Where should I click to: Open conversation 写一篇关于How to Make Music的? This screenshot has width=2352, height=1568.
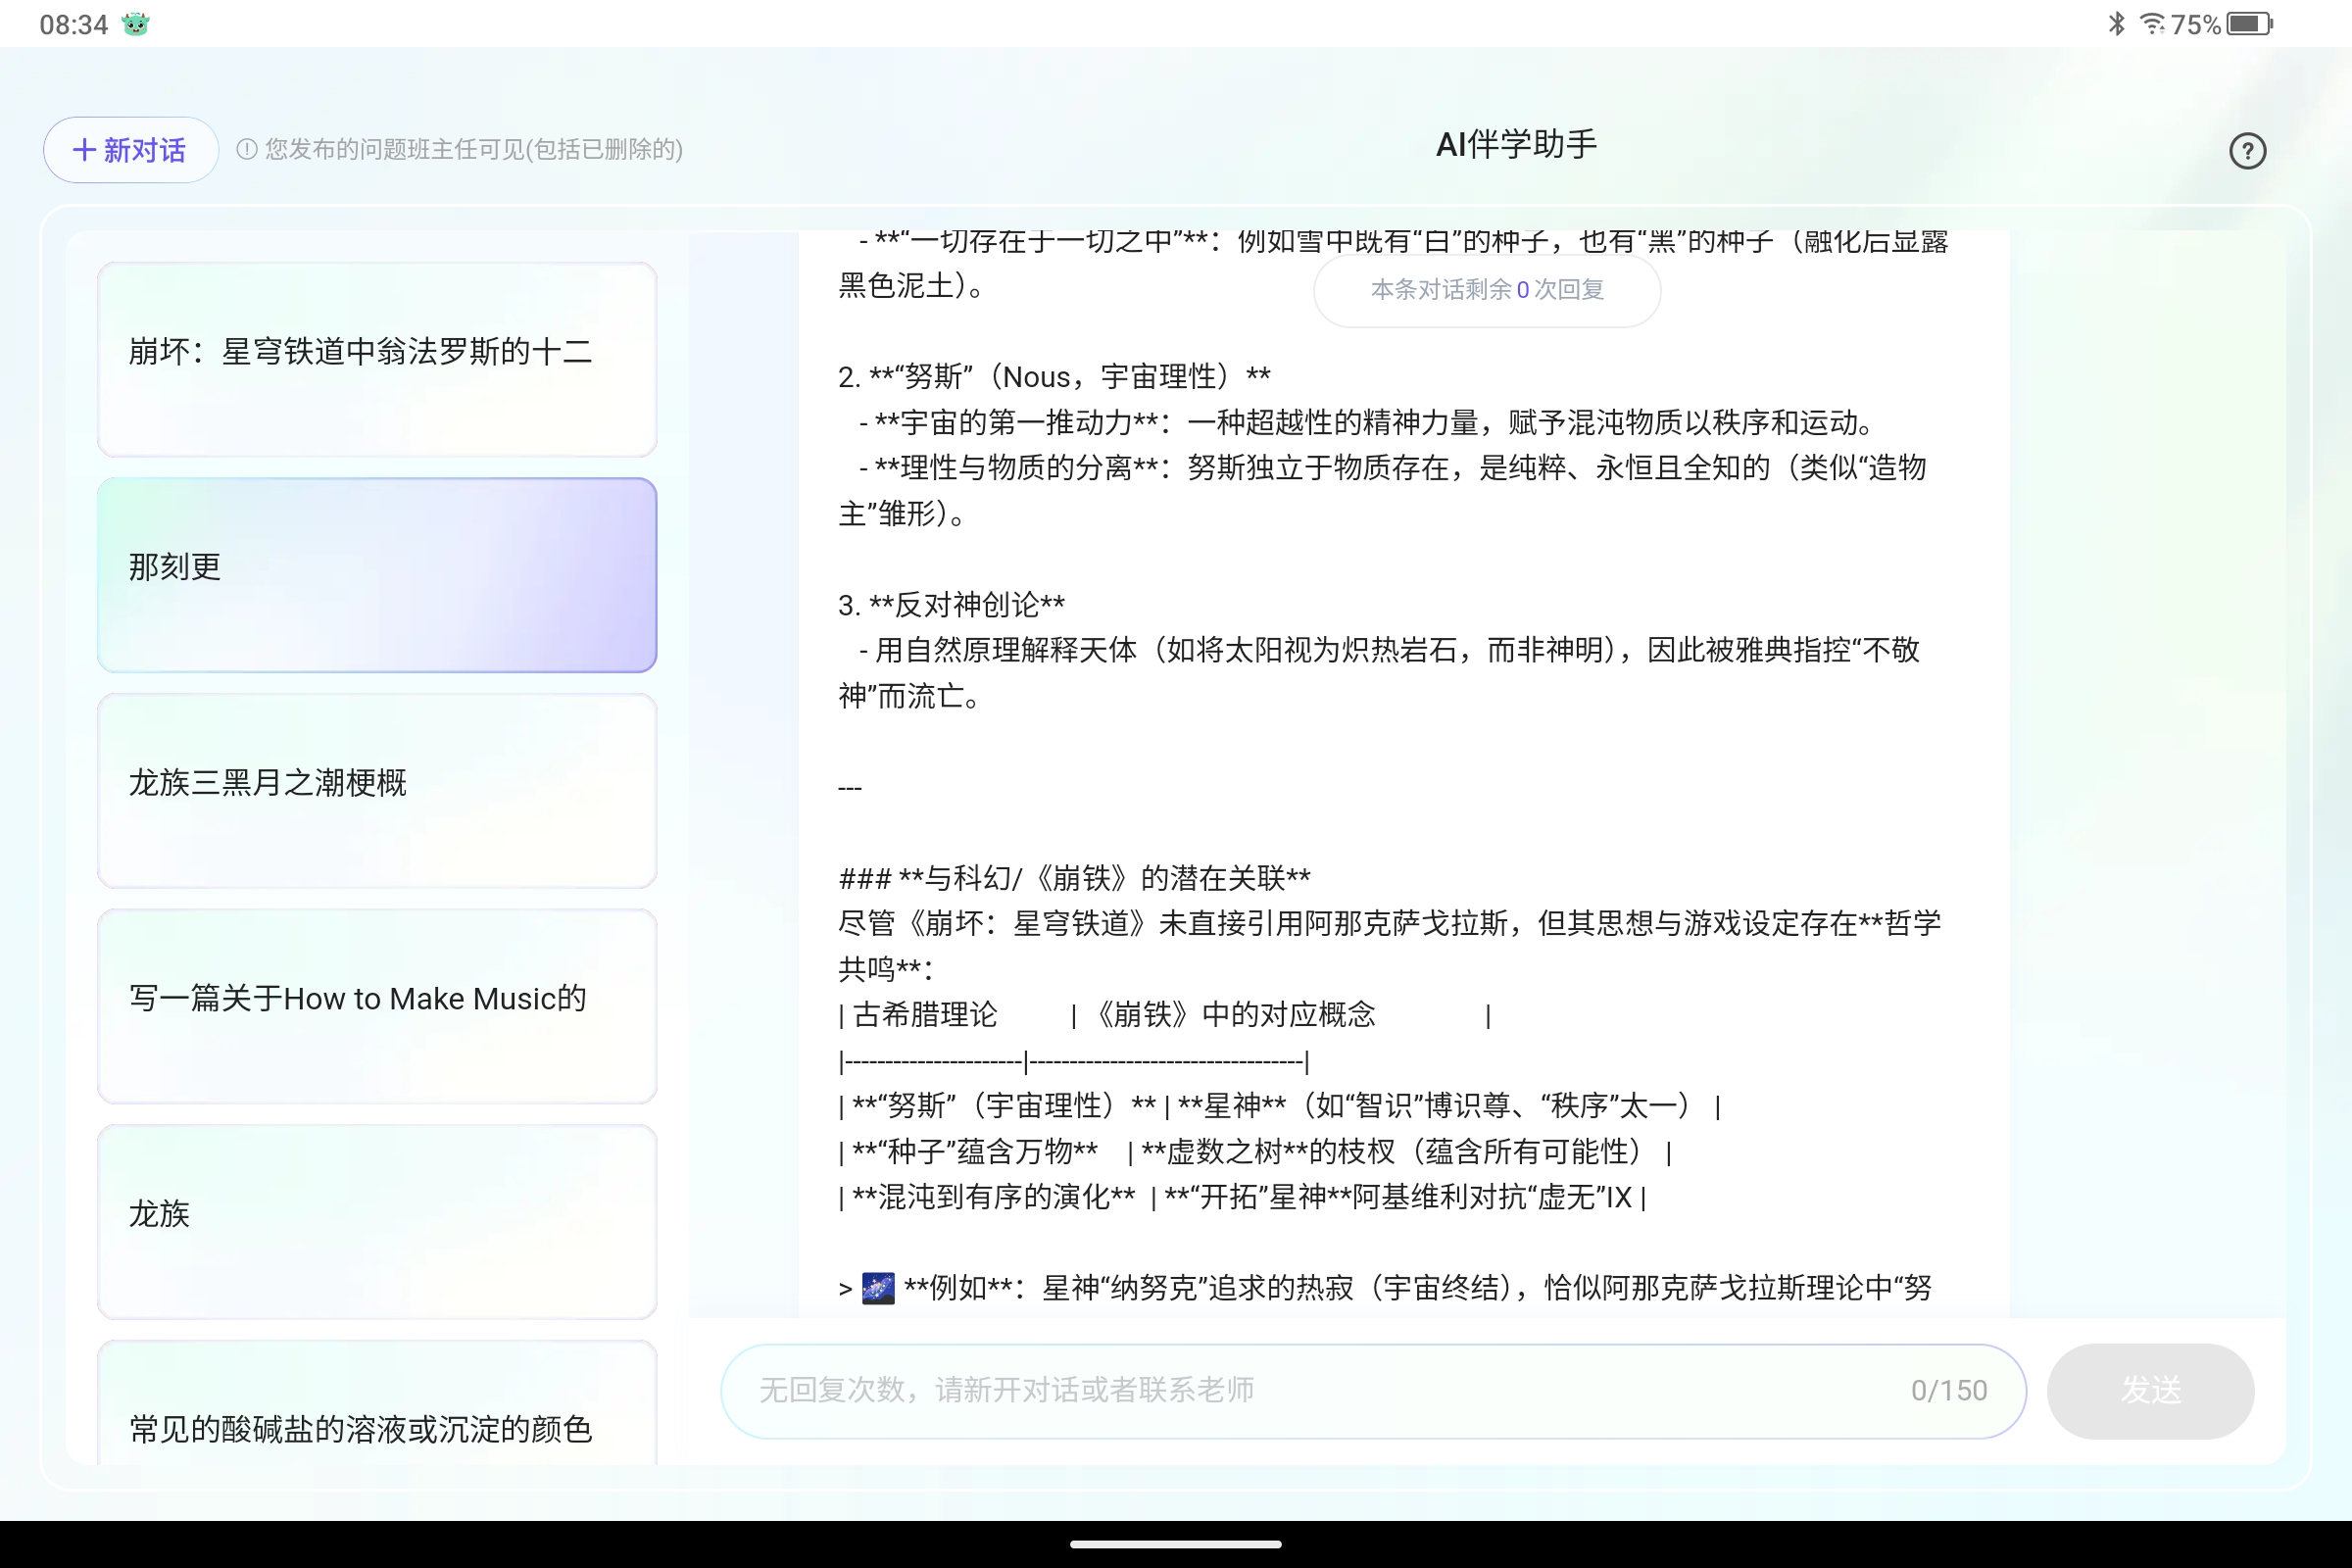coord(377,1006)
